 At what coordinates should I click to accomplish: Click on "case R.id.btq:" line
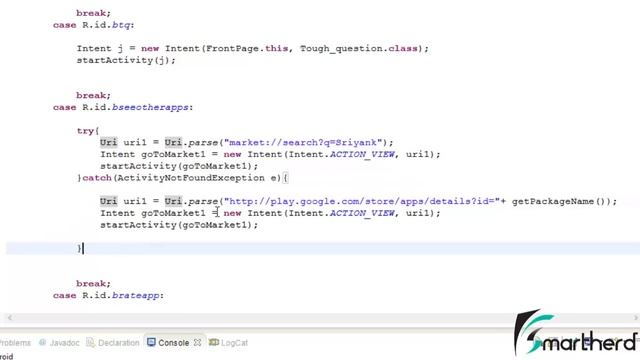point(93,25)
